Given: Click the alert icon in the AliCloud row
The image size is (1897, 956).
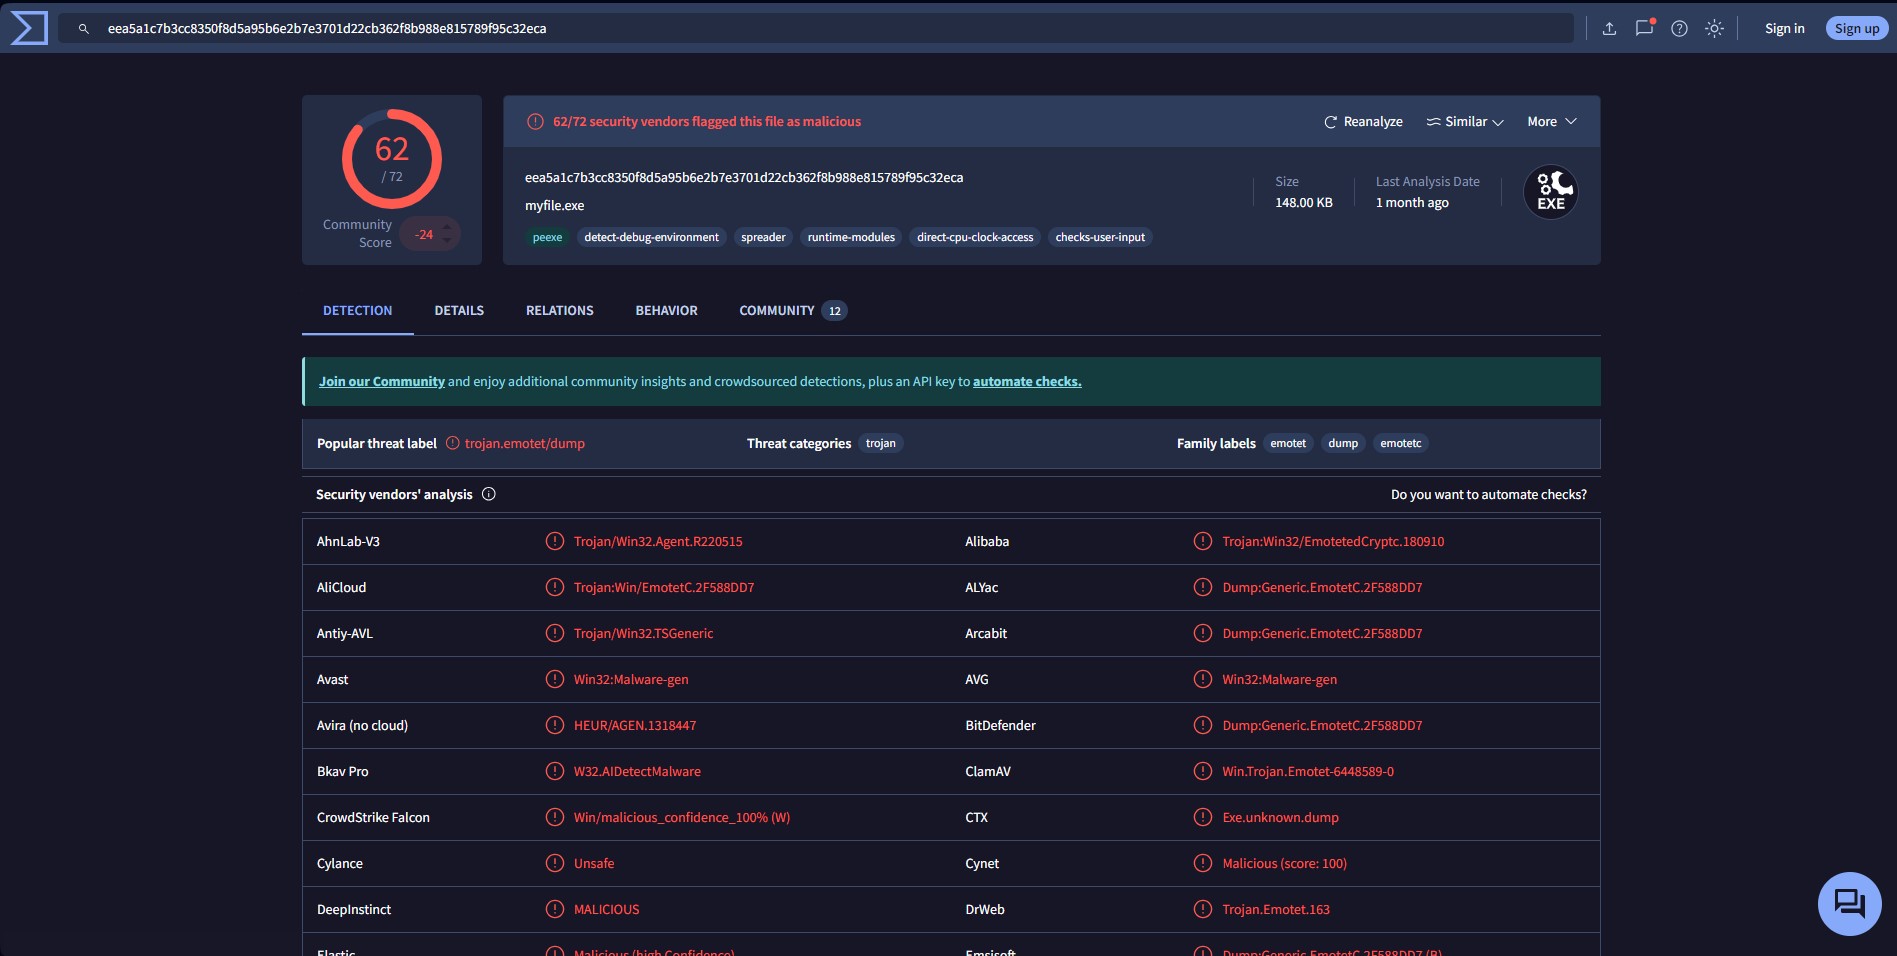Looking at the screenshot, I should click(555, 587).
